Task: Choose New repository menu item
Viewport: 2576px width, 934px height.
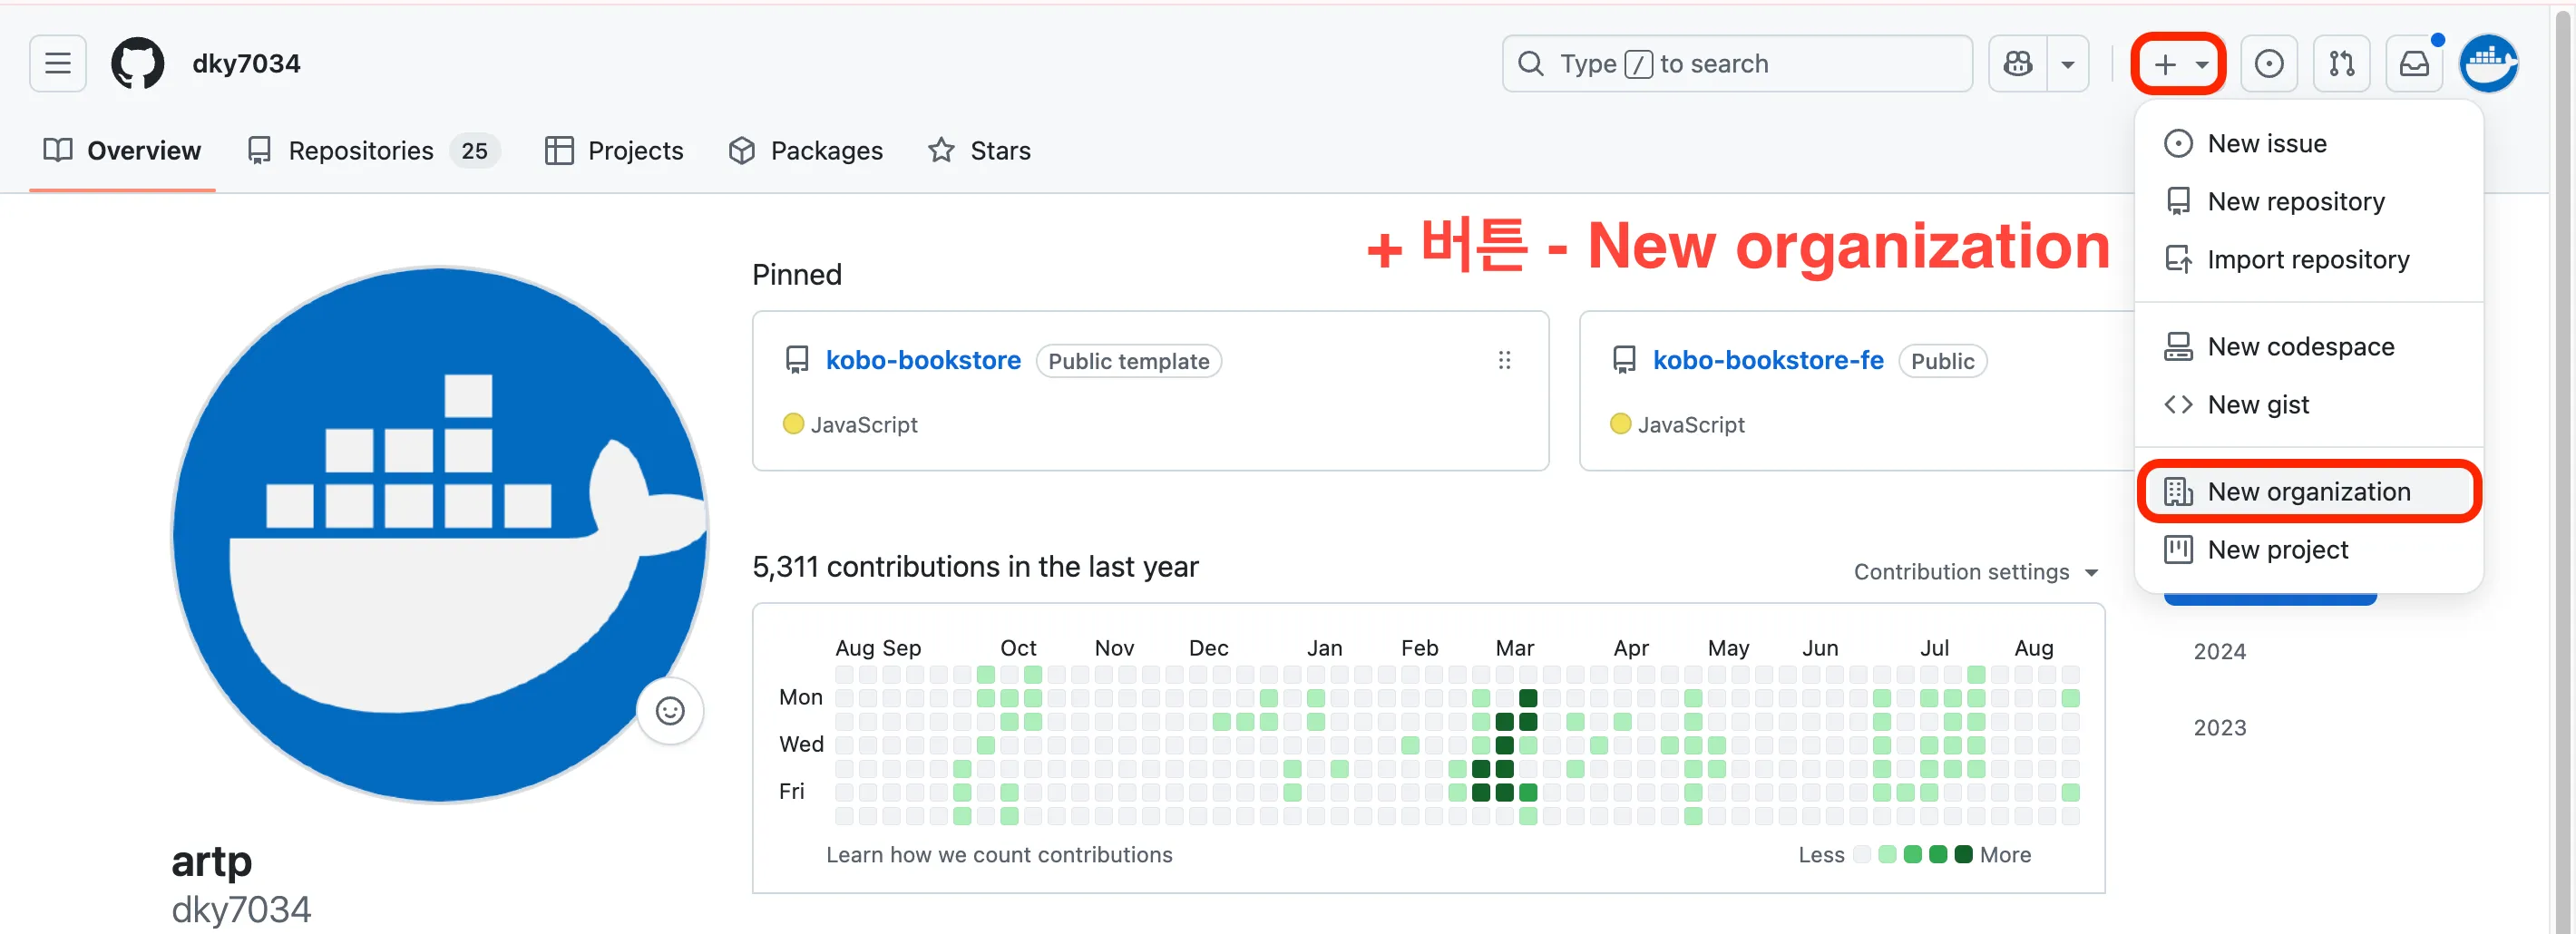Action: point(2295,202)
